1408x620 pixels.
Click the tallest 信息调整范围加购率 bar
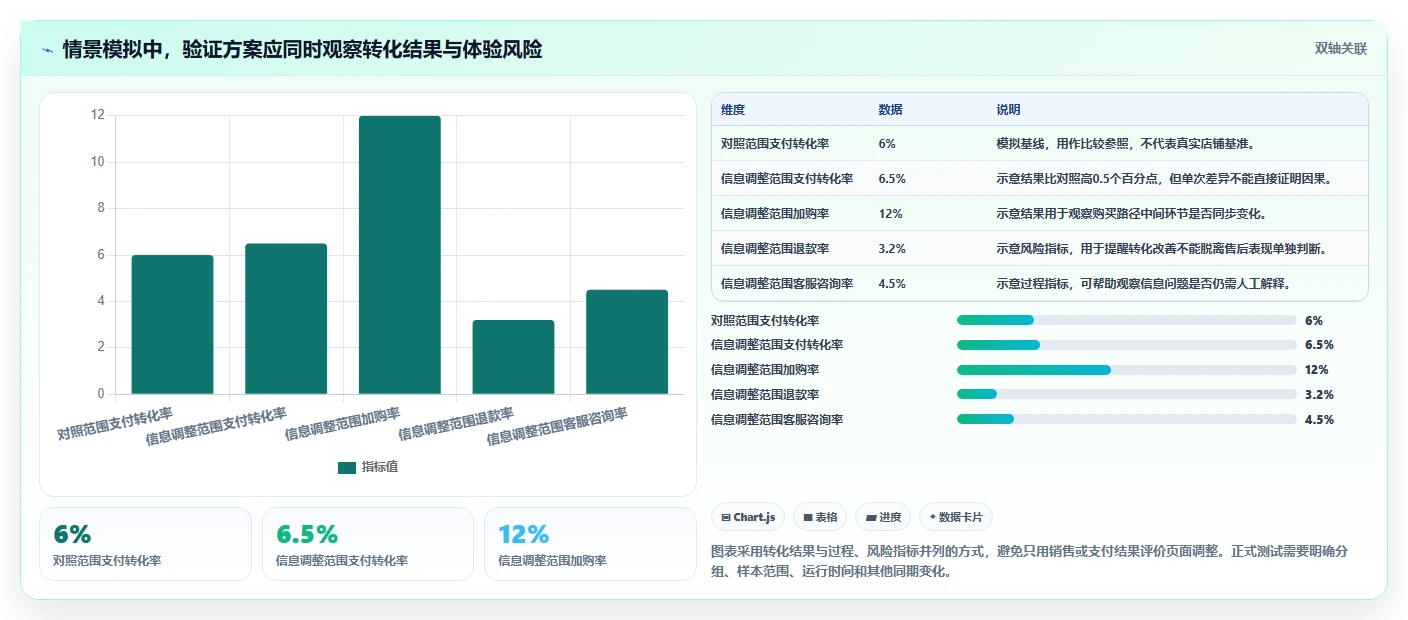coord(400,255)
